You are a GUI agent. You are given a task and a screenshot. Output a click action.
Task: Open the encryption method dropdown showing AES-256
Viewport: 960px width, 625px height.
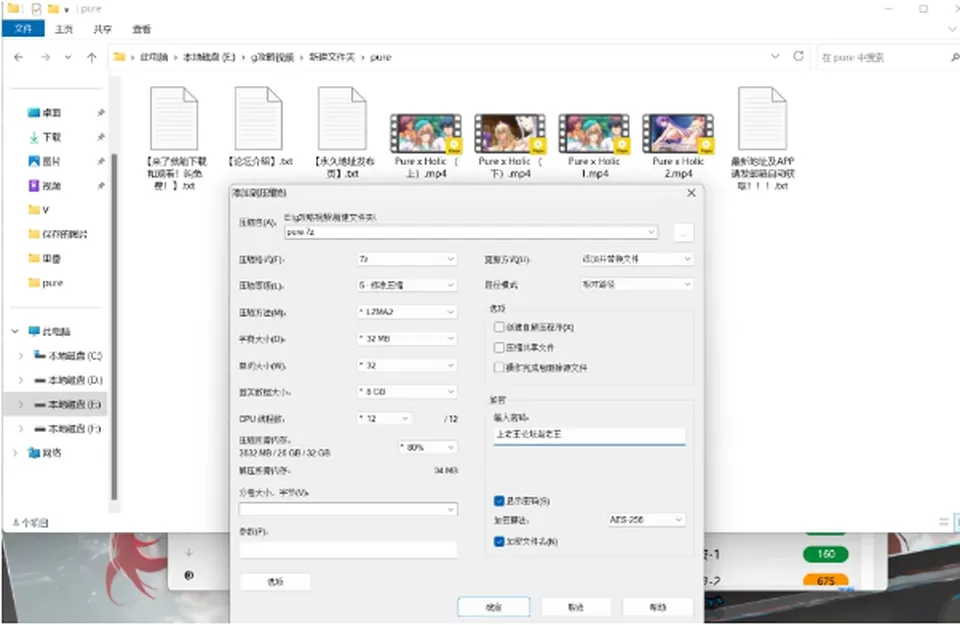[647, 520]
